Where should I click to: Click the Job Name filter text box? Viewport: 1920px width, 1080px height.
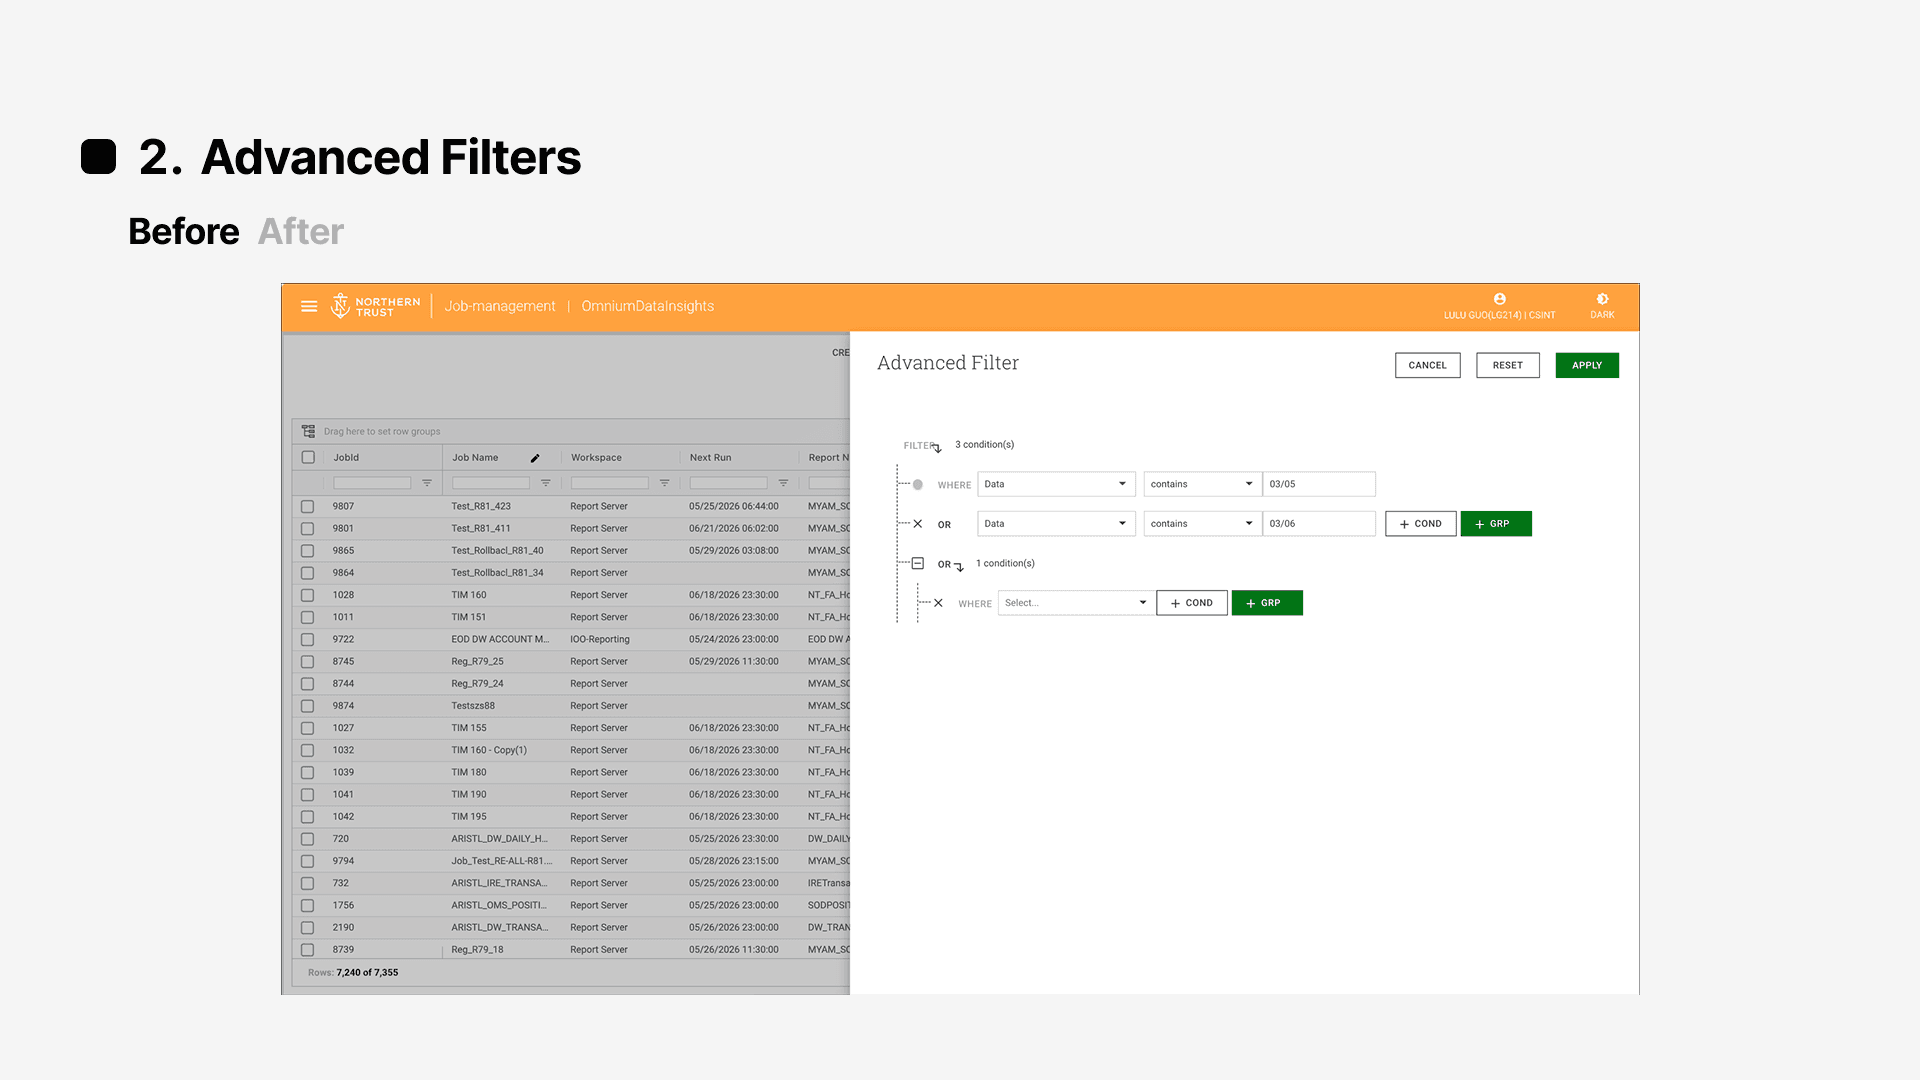[491, 483]
